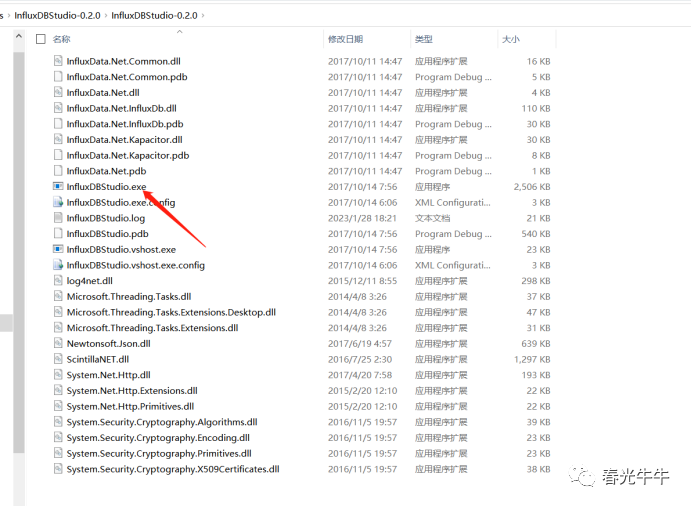
Task: Select the file name InfluxDBStudio.exe
Action: point(106,187)
